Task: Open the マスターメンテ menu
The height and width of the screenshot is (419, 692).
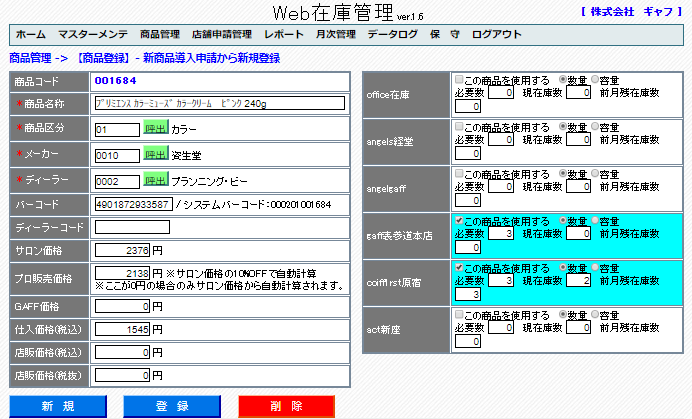Action: click(93, 34)
